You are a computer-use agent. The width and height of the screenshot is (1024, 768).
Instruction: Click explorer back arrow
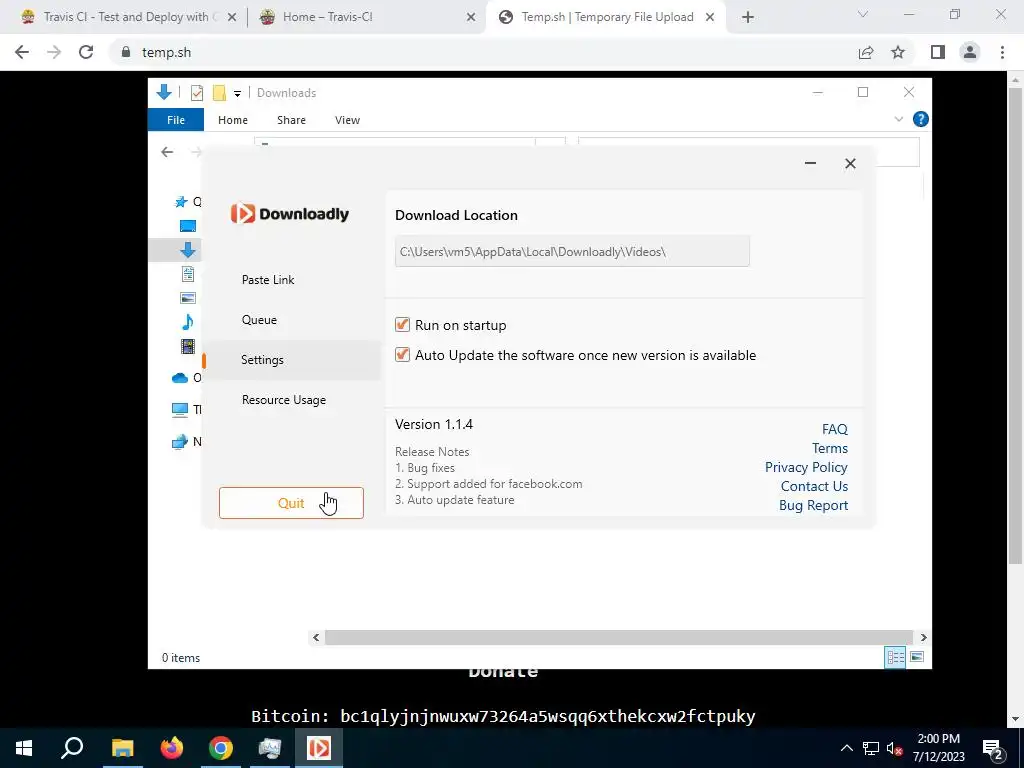[x=167, y=152]
